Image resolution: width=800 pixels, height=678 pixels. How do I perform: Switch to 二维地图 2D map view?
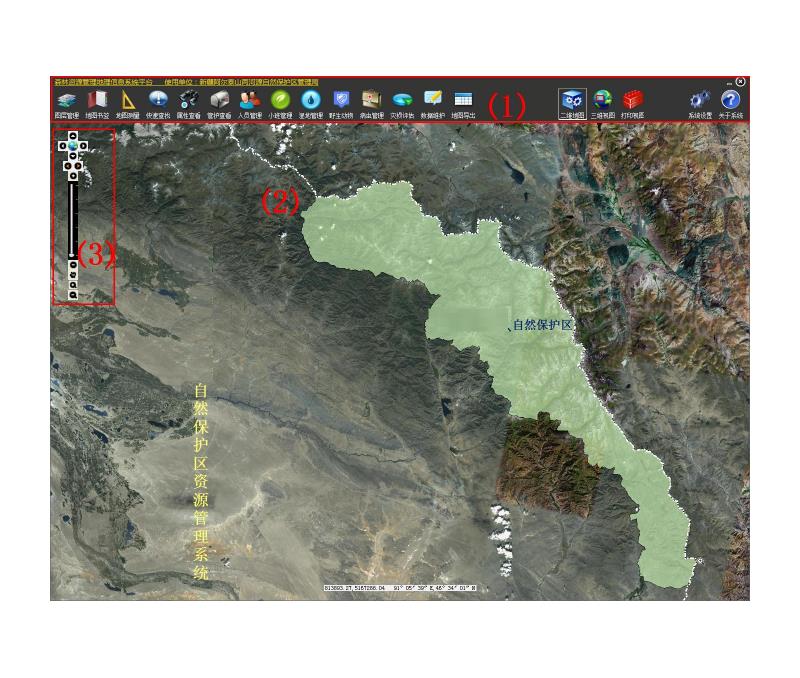(x=572, y=100)
